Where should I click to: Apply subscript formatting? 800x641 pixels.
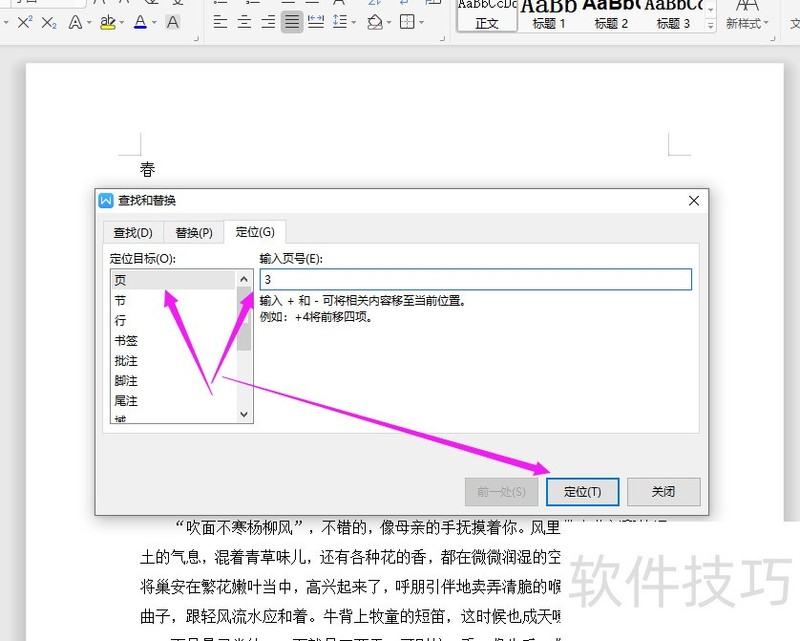click(x=49, y=22)
